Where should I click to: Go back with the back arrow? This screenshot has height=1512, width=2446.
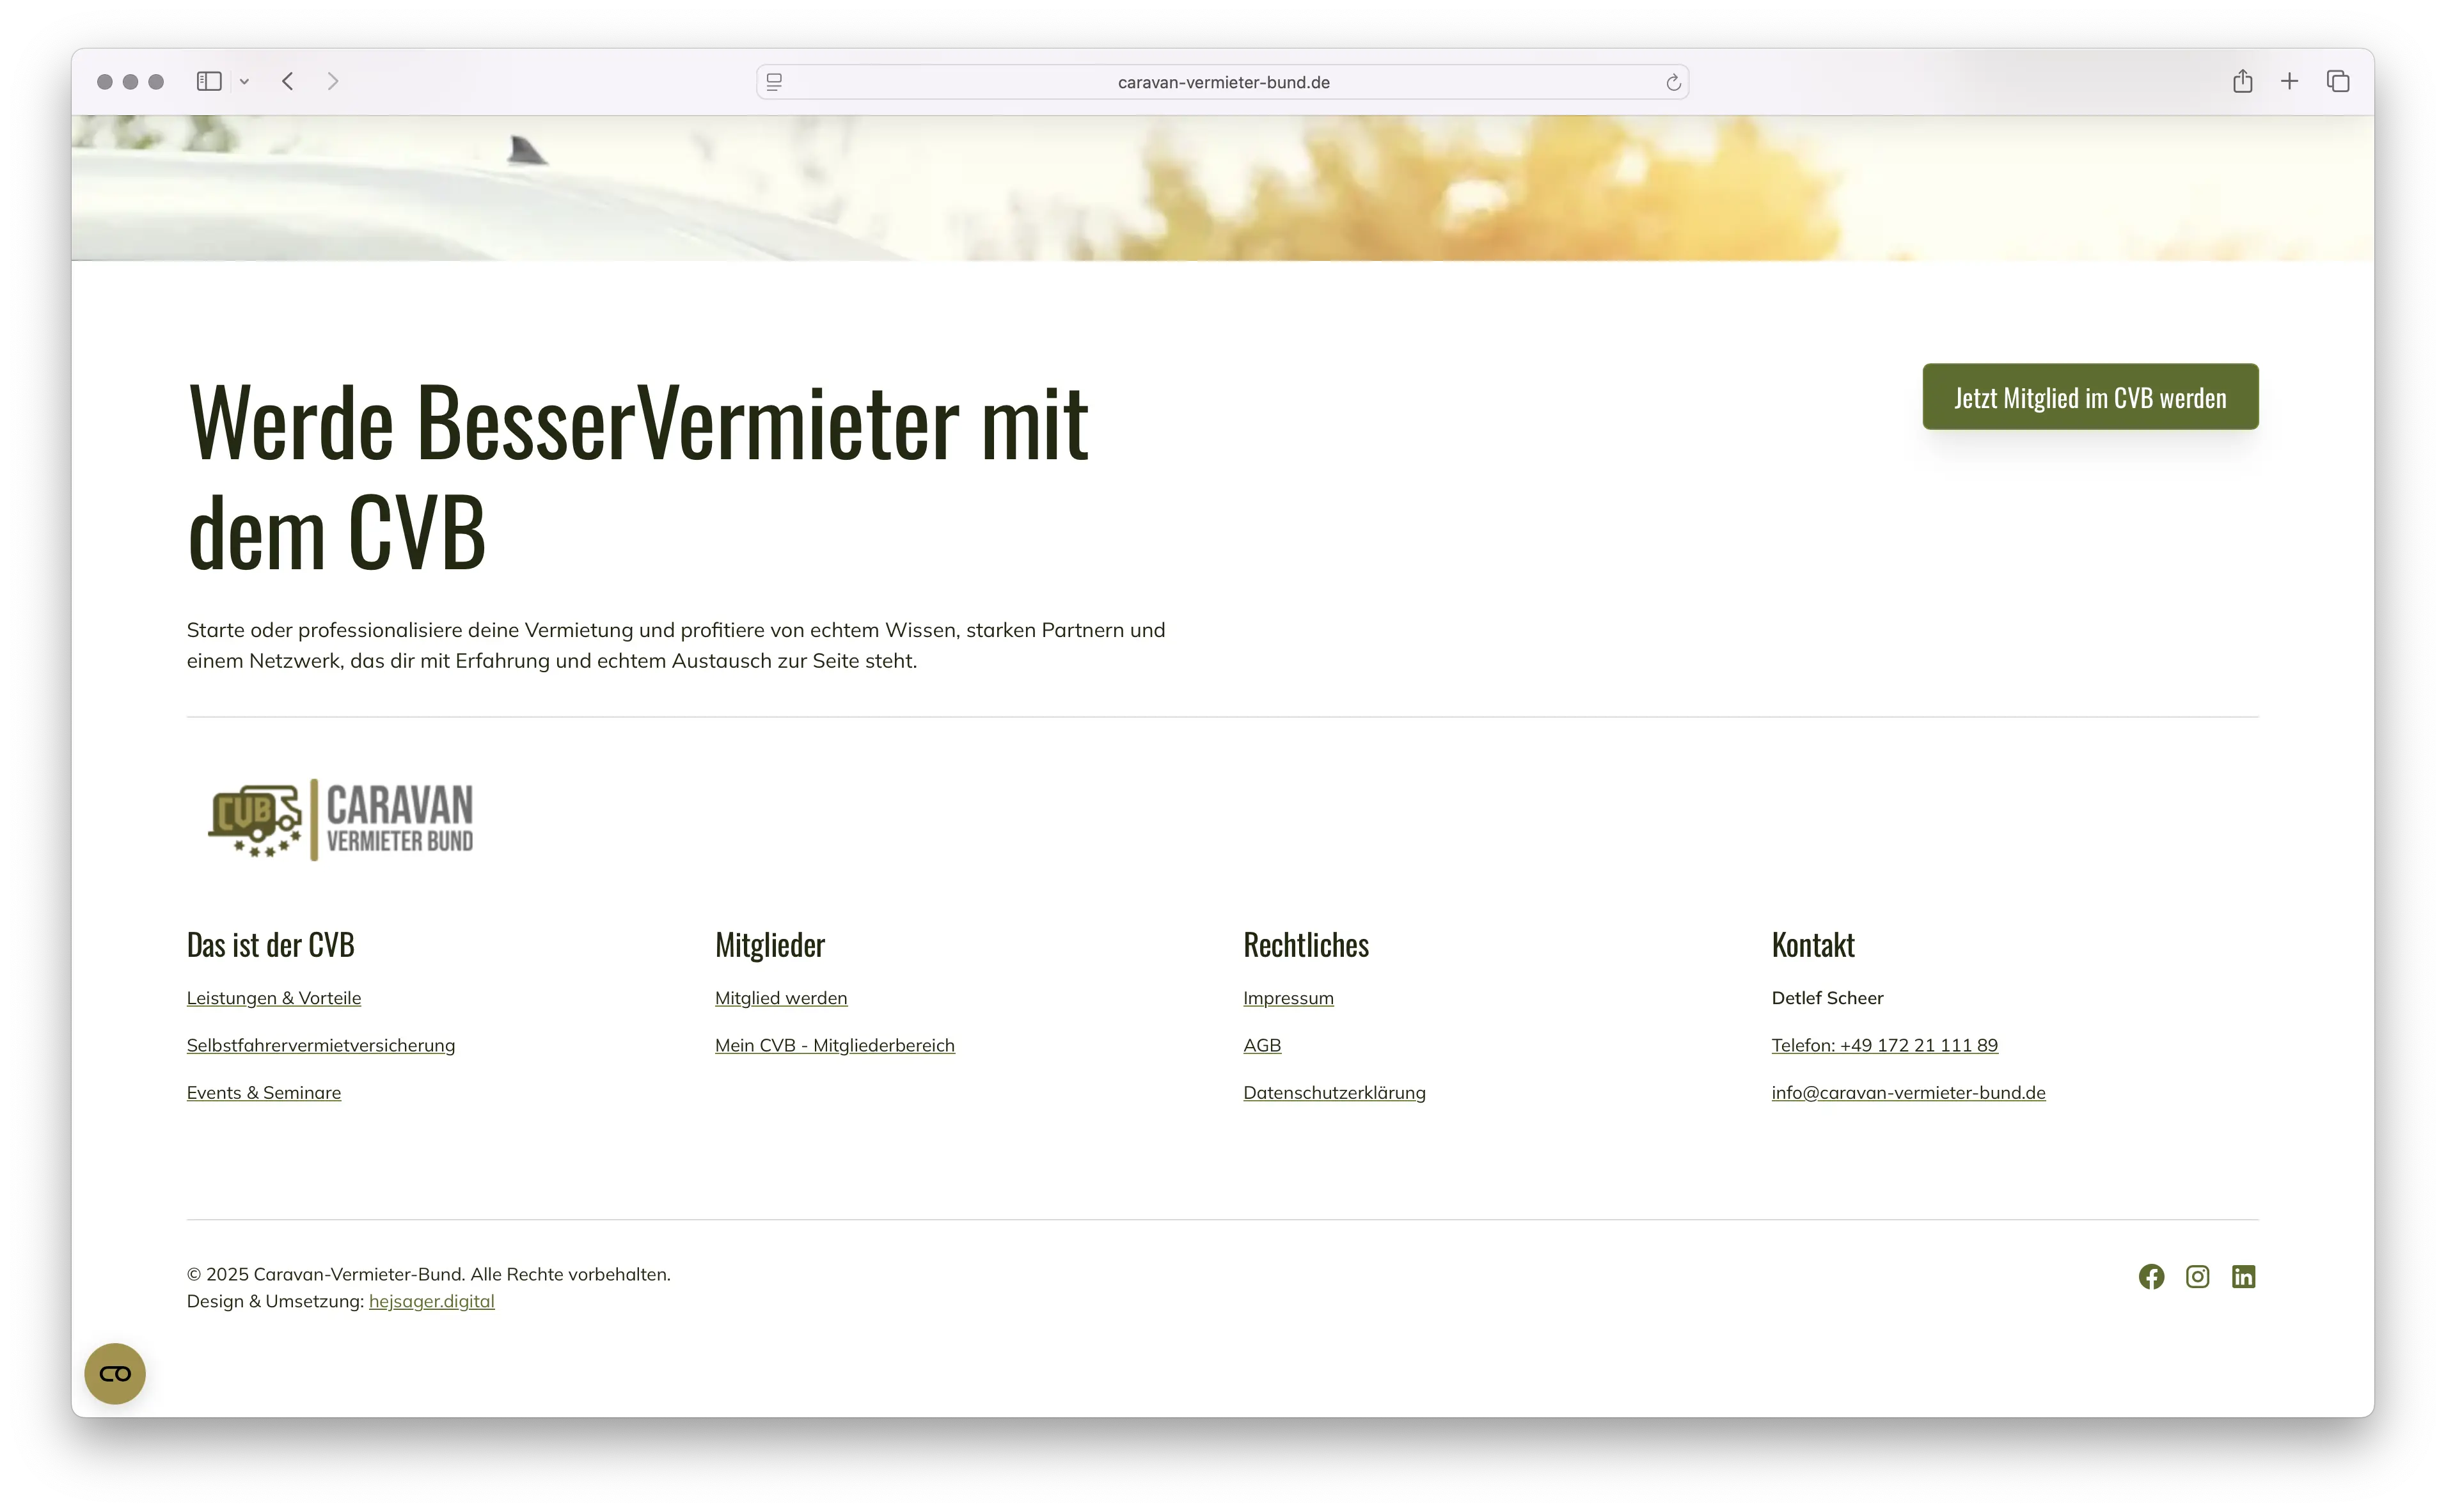tap(288, 81)
